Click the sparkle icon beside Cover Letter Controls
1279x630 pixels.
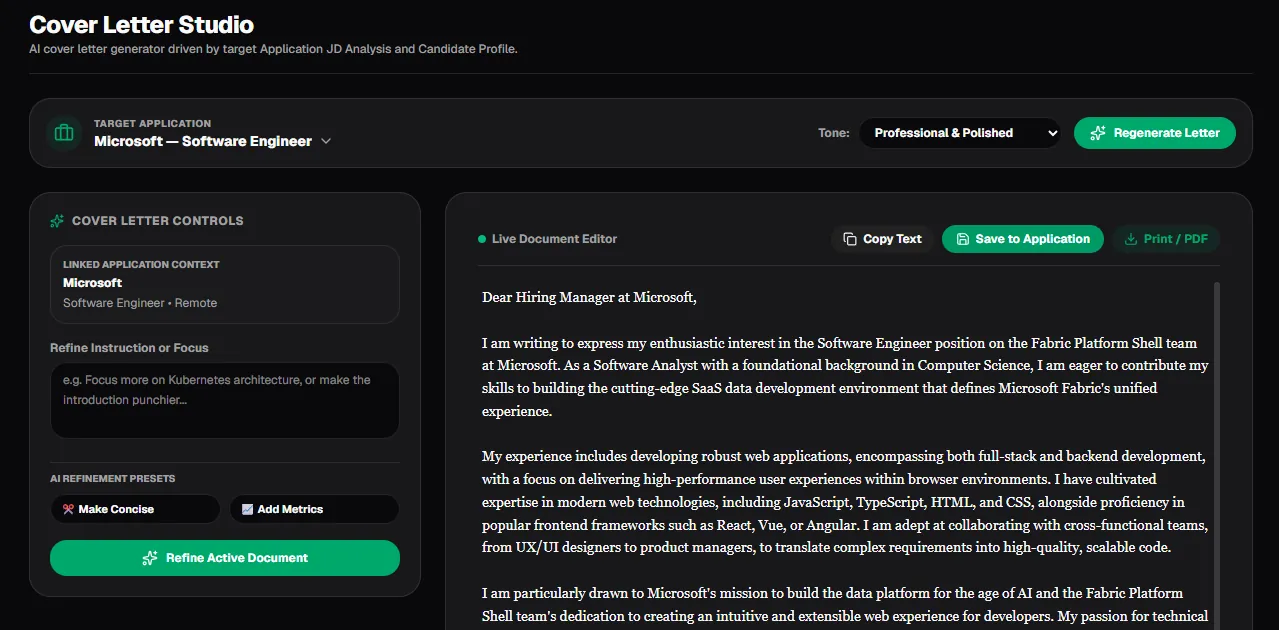pos(57,221)
